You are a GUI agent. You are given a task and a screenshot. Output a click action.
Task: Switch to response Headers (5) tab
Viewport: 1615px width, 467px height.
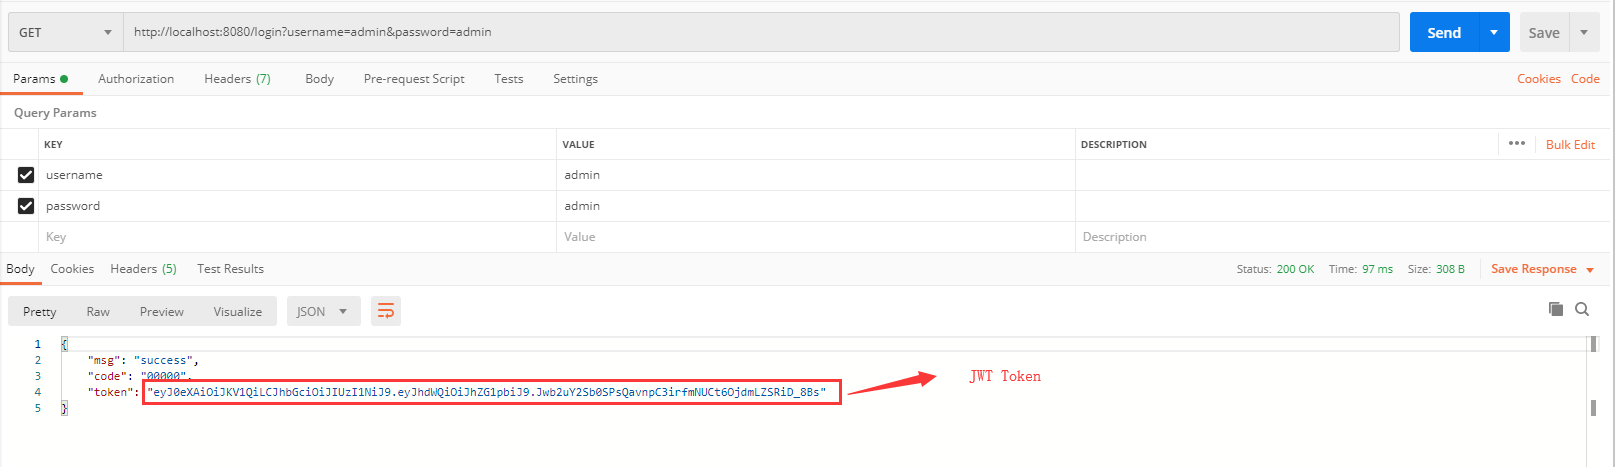coord(143,269)
